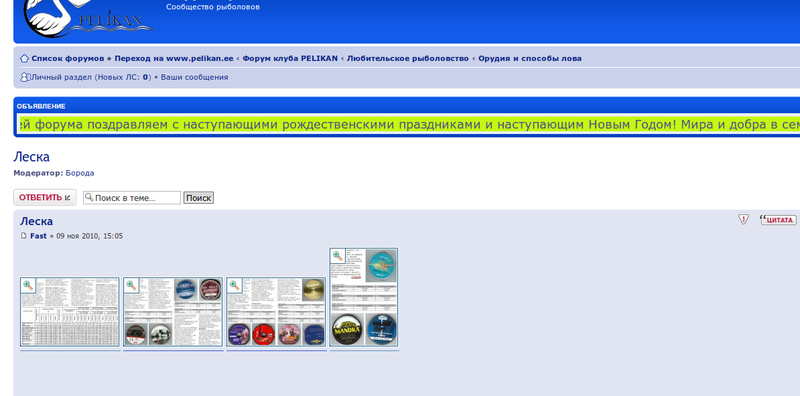Zoom the first attachment with the table page
This screenshot has height=396, width=800.
(x=28, y=285)
